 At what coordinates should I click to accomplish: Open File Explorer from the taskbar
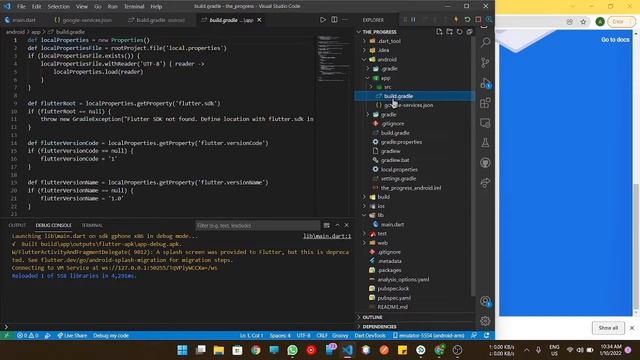219,350
